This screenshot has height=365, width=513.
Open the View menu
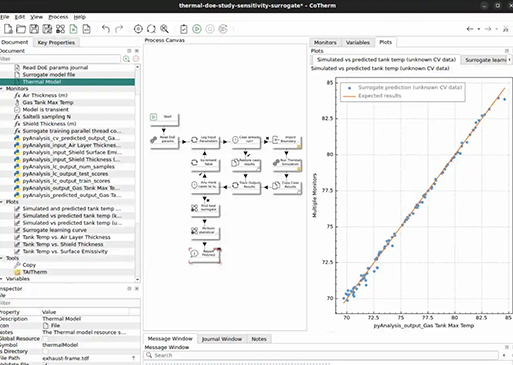pos(36,17)
